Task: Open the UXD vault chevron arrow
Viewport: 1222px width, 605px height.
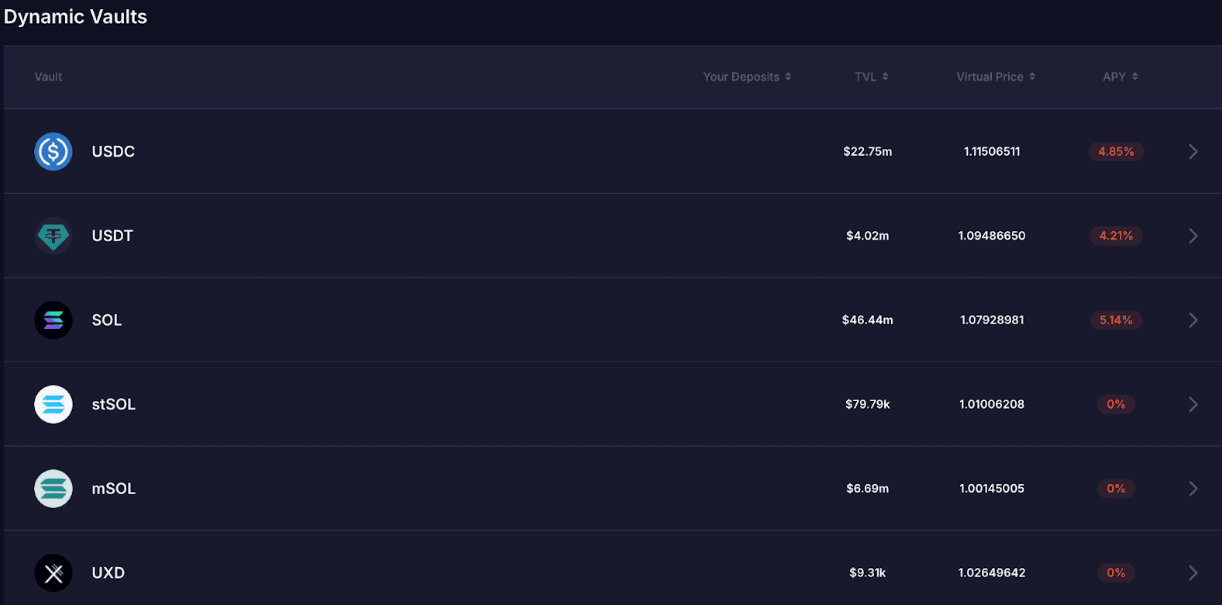Action: tap(1193, 573)
